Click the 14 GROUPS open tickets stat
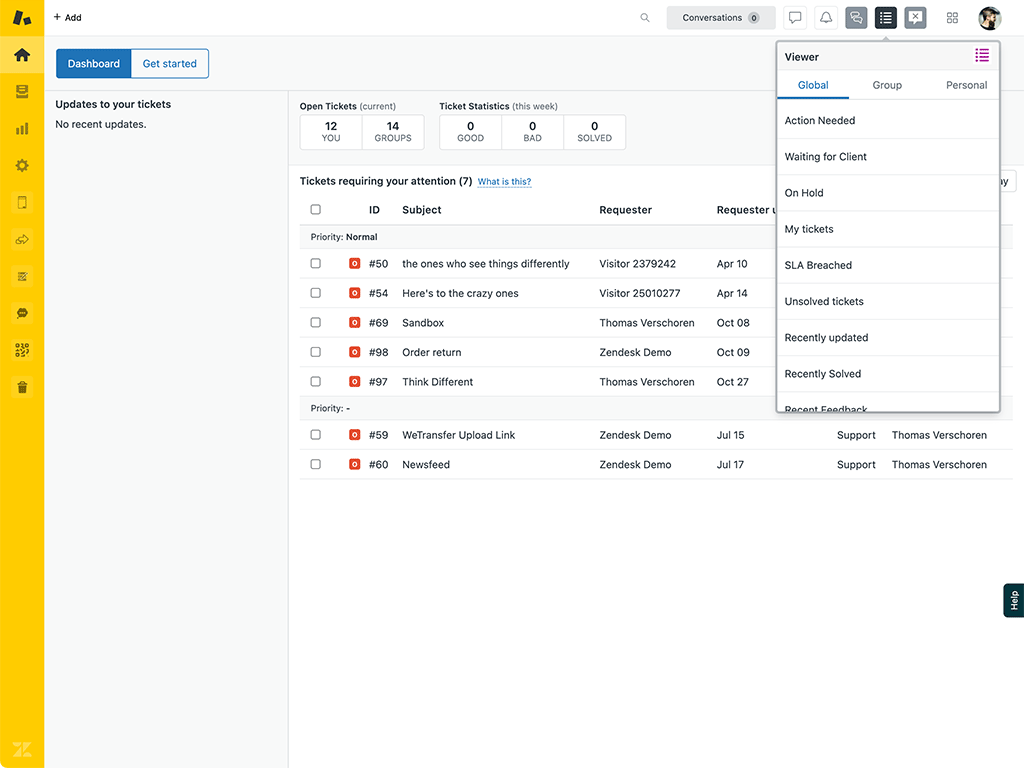Image resolution: width=1024 pixels, height=768 pixels. click(392, 132)
